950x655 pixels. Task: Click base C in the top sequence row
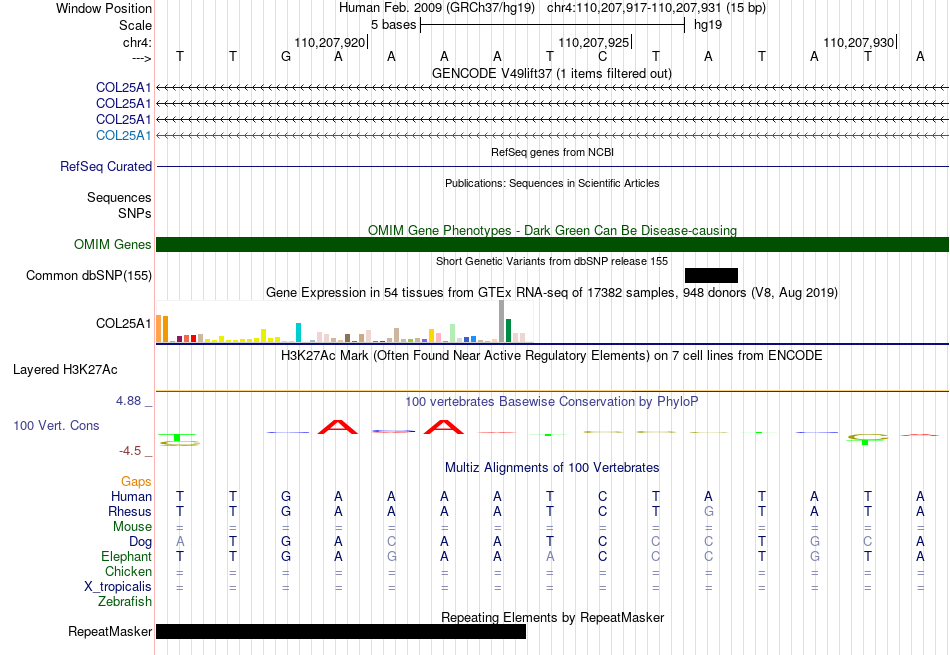[x=602, y=56]
